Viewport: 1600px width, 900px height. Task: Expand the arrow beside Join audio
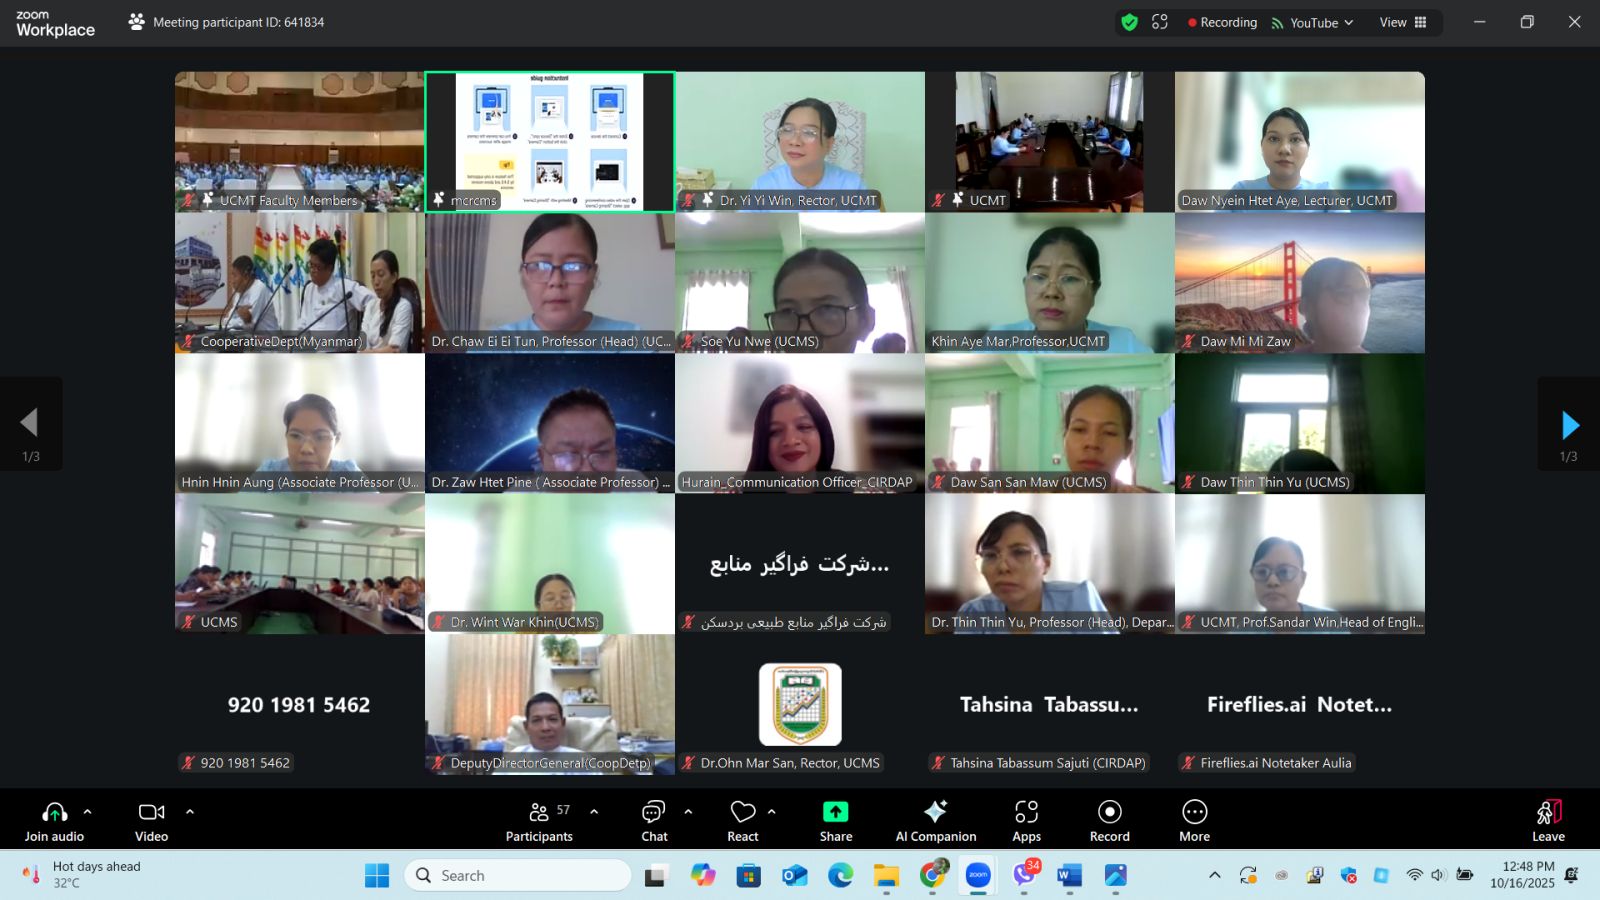click(x=88, y=812)
